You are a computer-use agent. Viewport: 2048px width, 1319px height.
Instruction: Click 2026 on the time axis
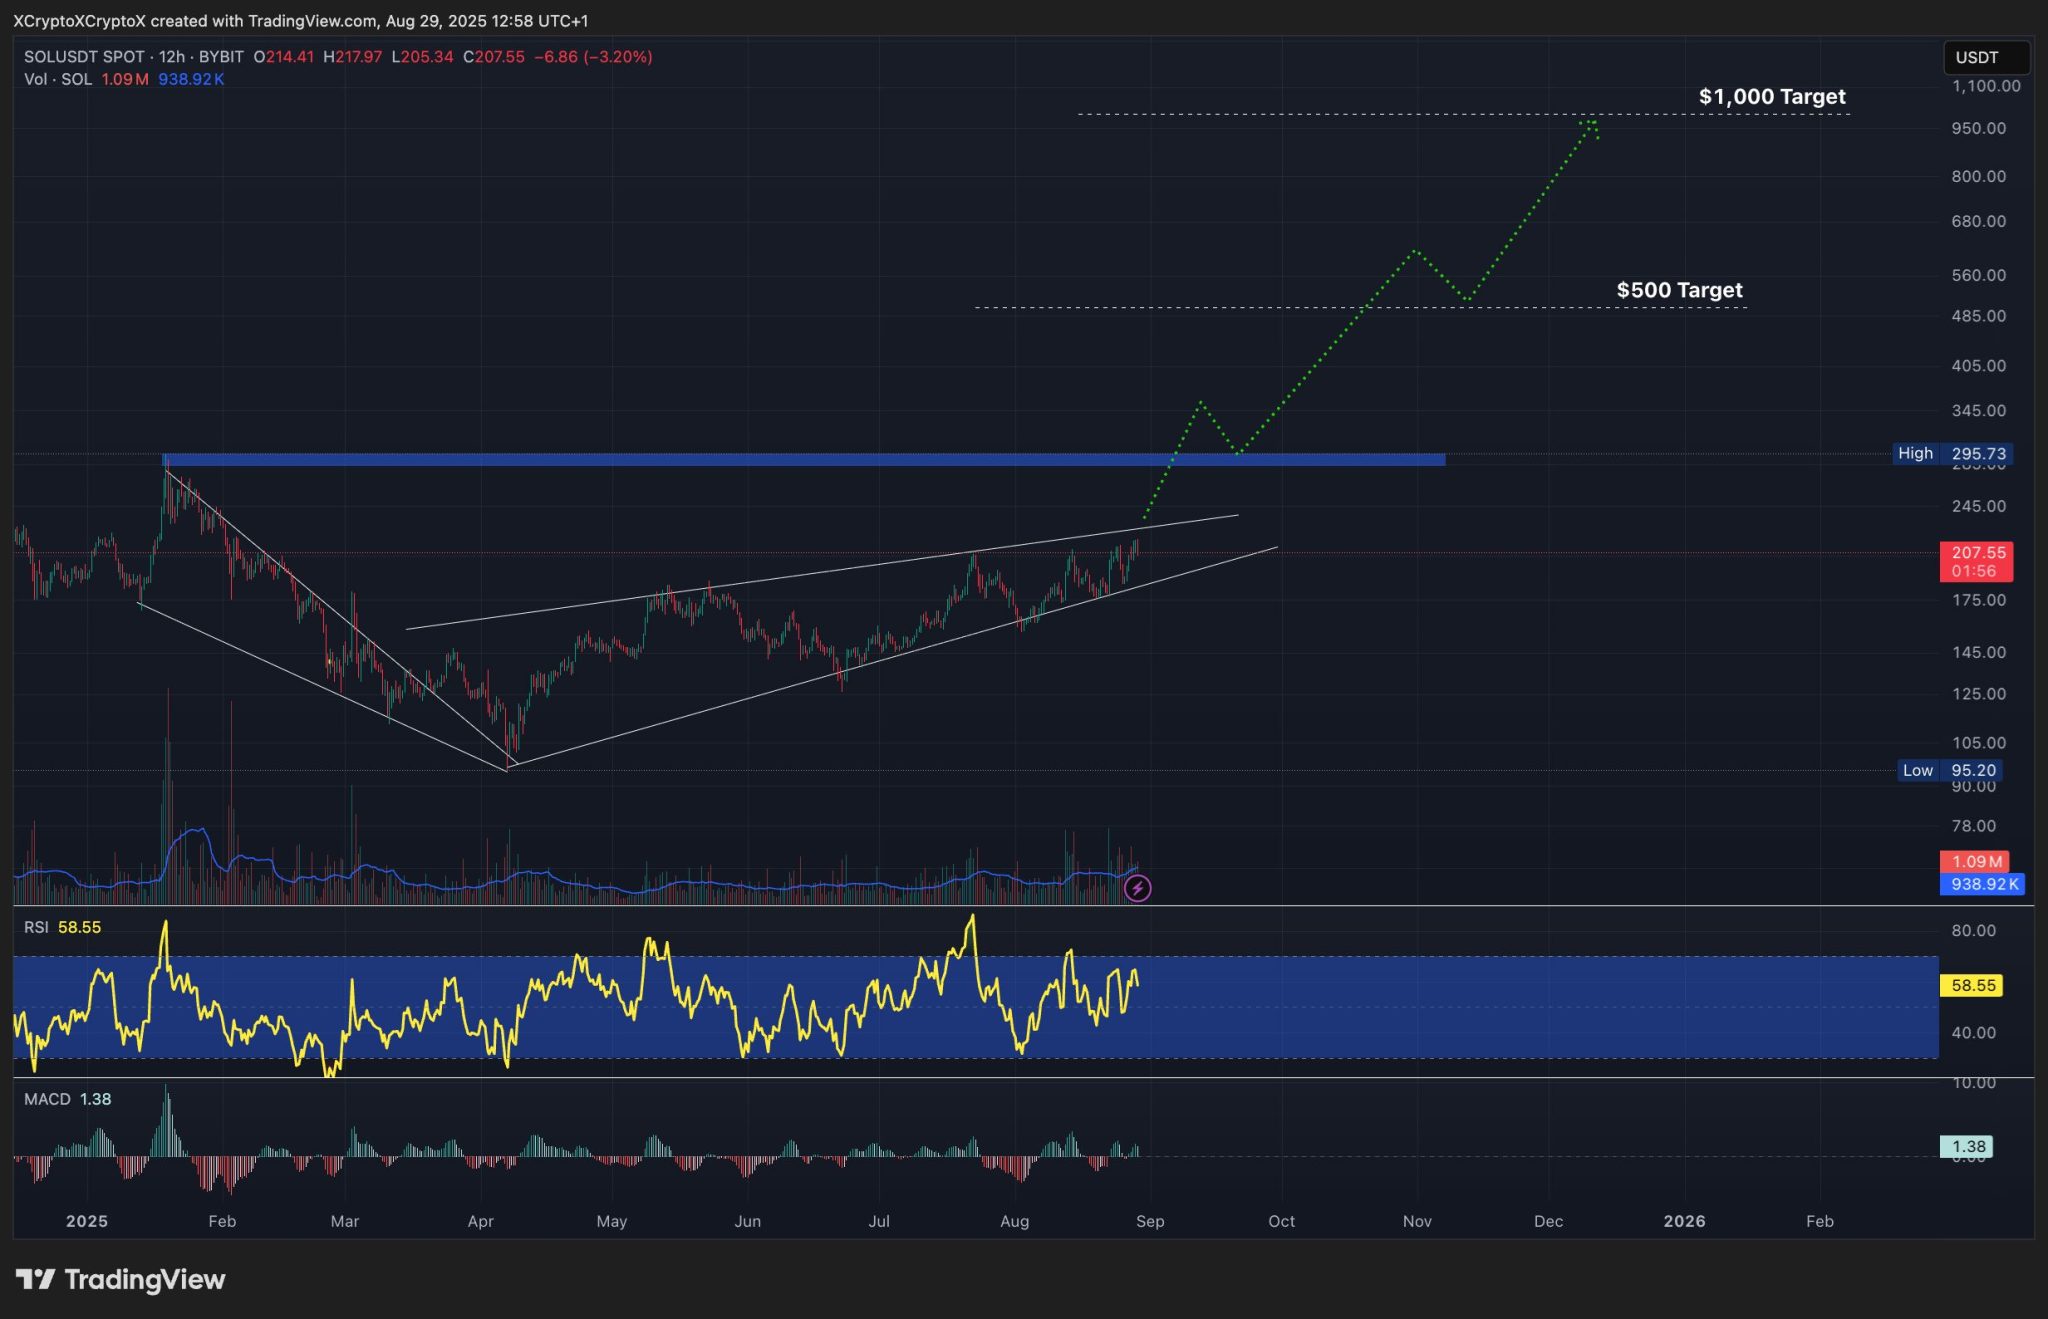click(x=1687, y=1221)
